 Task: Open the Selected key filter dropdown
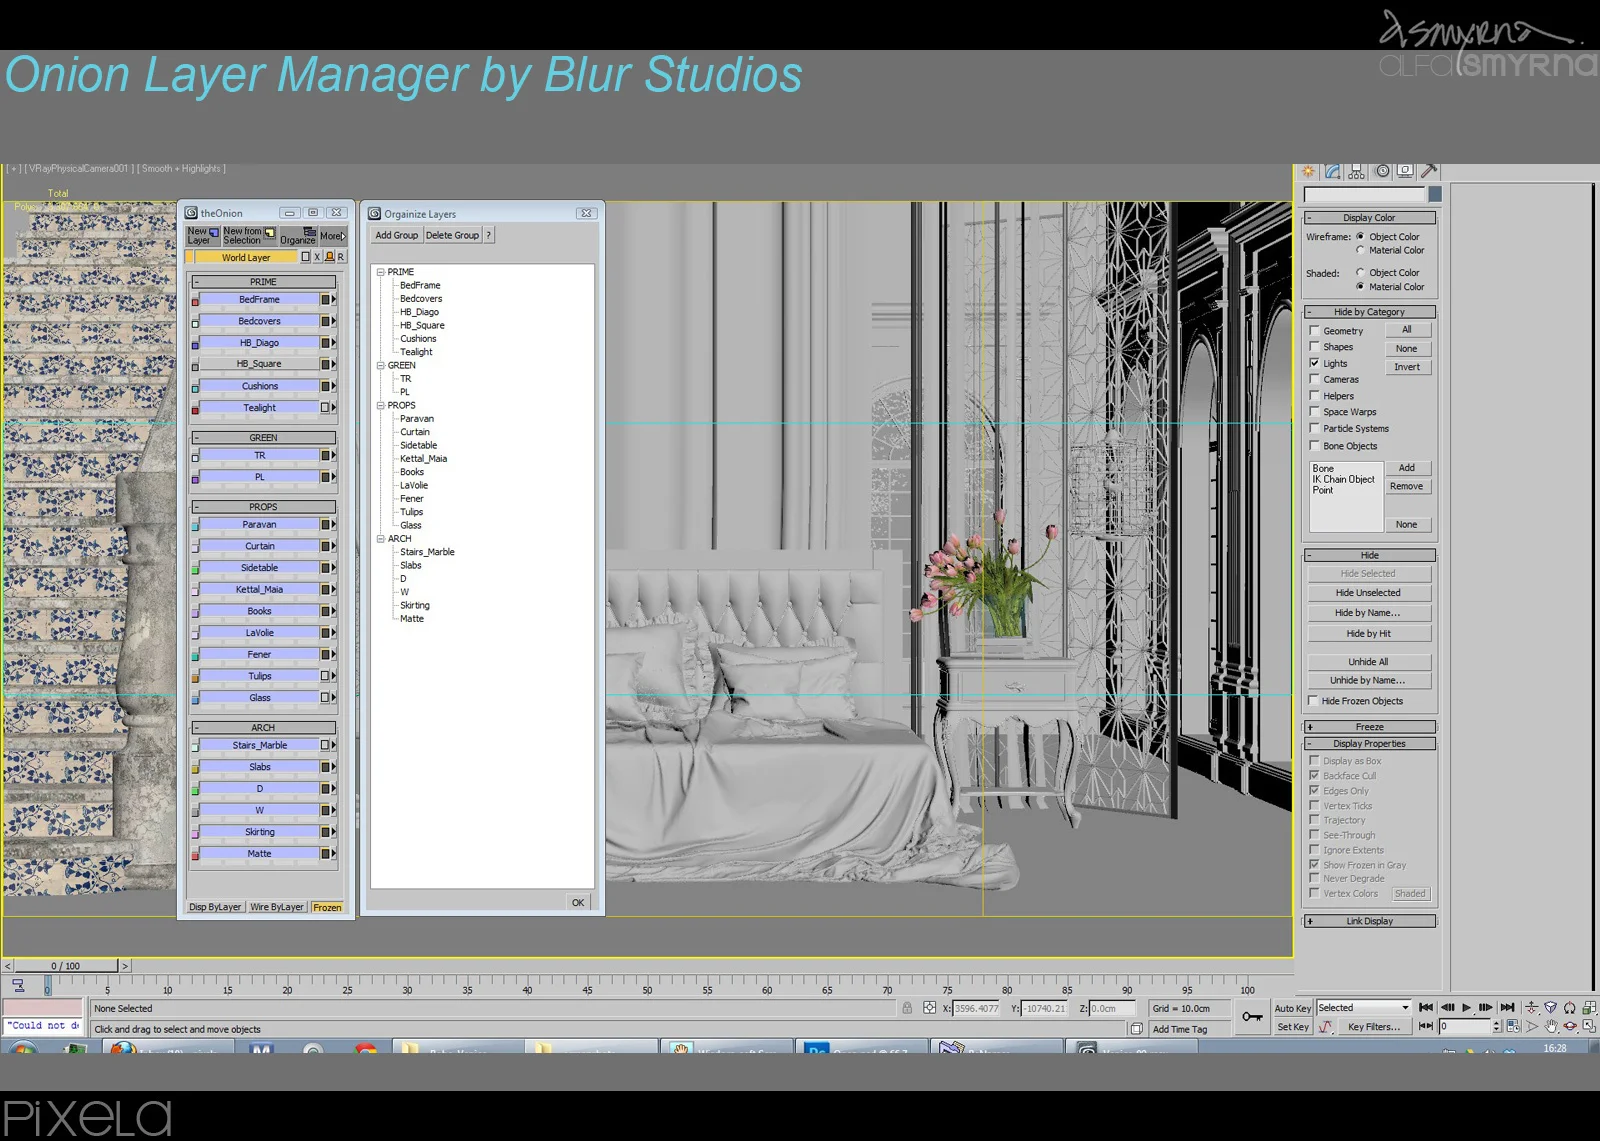click(1363, 1007)
